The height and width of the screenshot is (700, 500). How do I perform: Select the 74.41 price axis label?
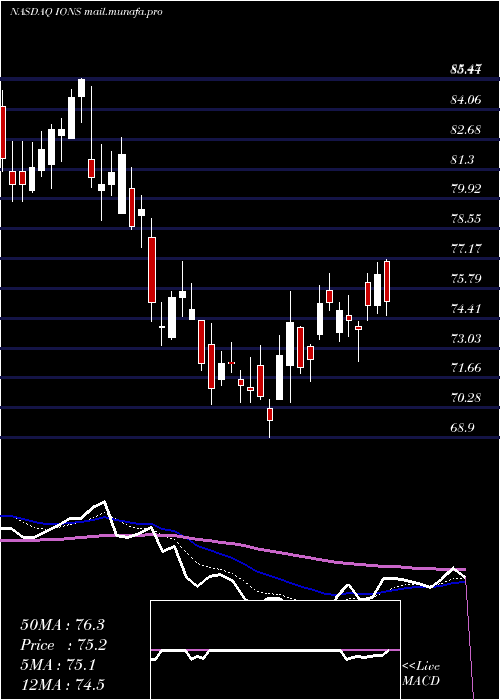(466, 308)
